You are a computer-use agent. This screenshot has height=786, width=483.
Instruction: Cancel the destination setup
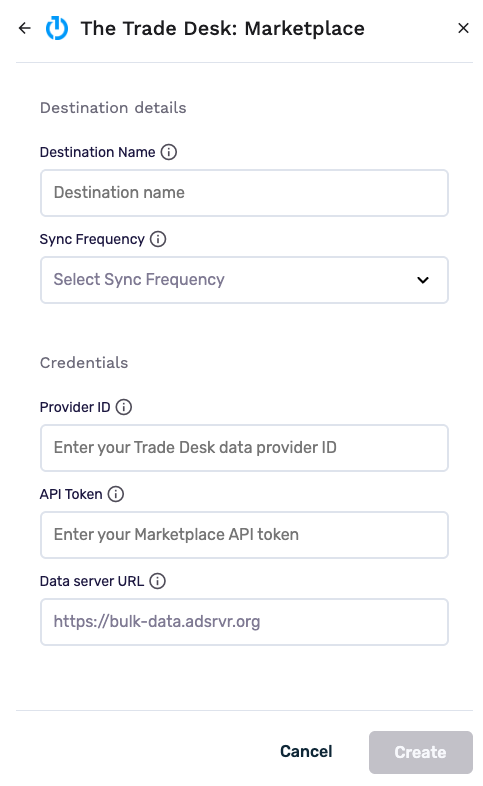coord(306,751)
